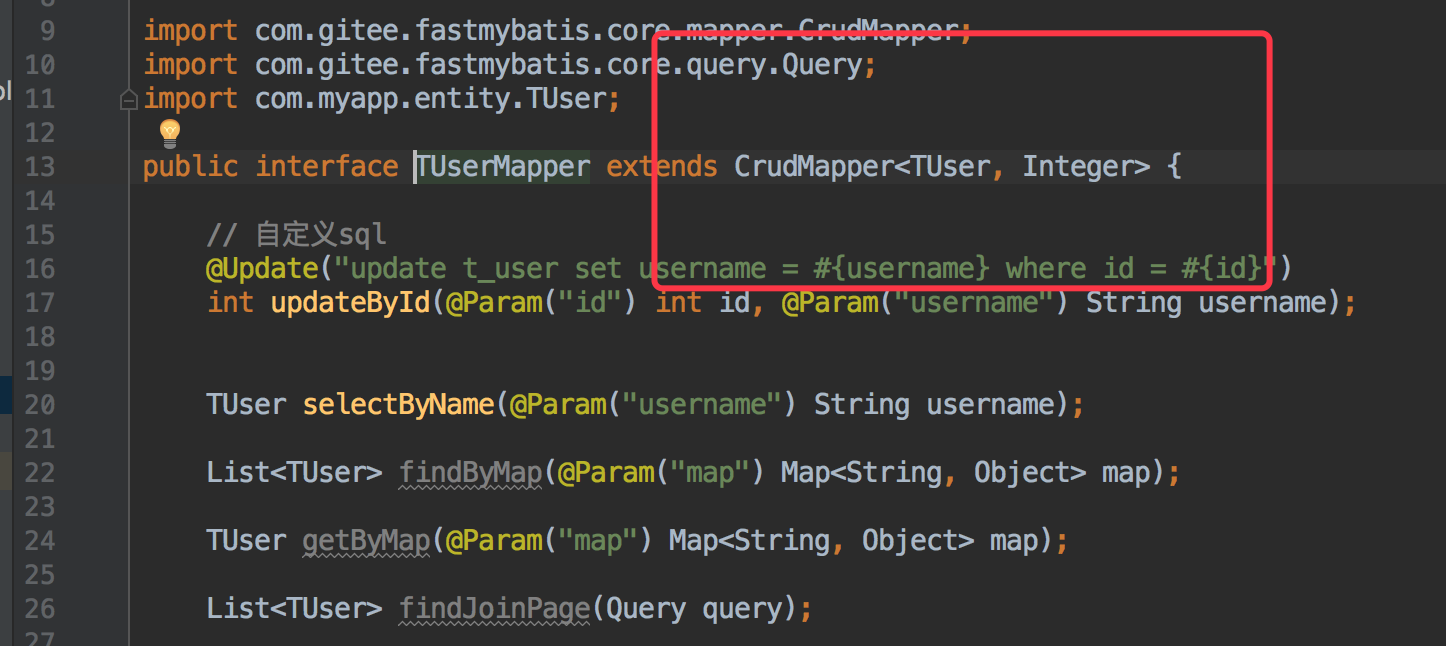This screenshot has width=1446, height=646.
Task: Click line number 24 in the gutter
Action: pyautogui.click(x=40, y=540)
